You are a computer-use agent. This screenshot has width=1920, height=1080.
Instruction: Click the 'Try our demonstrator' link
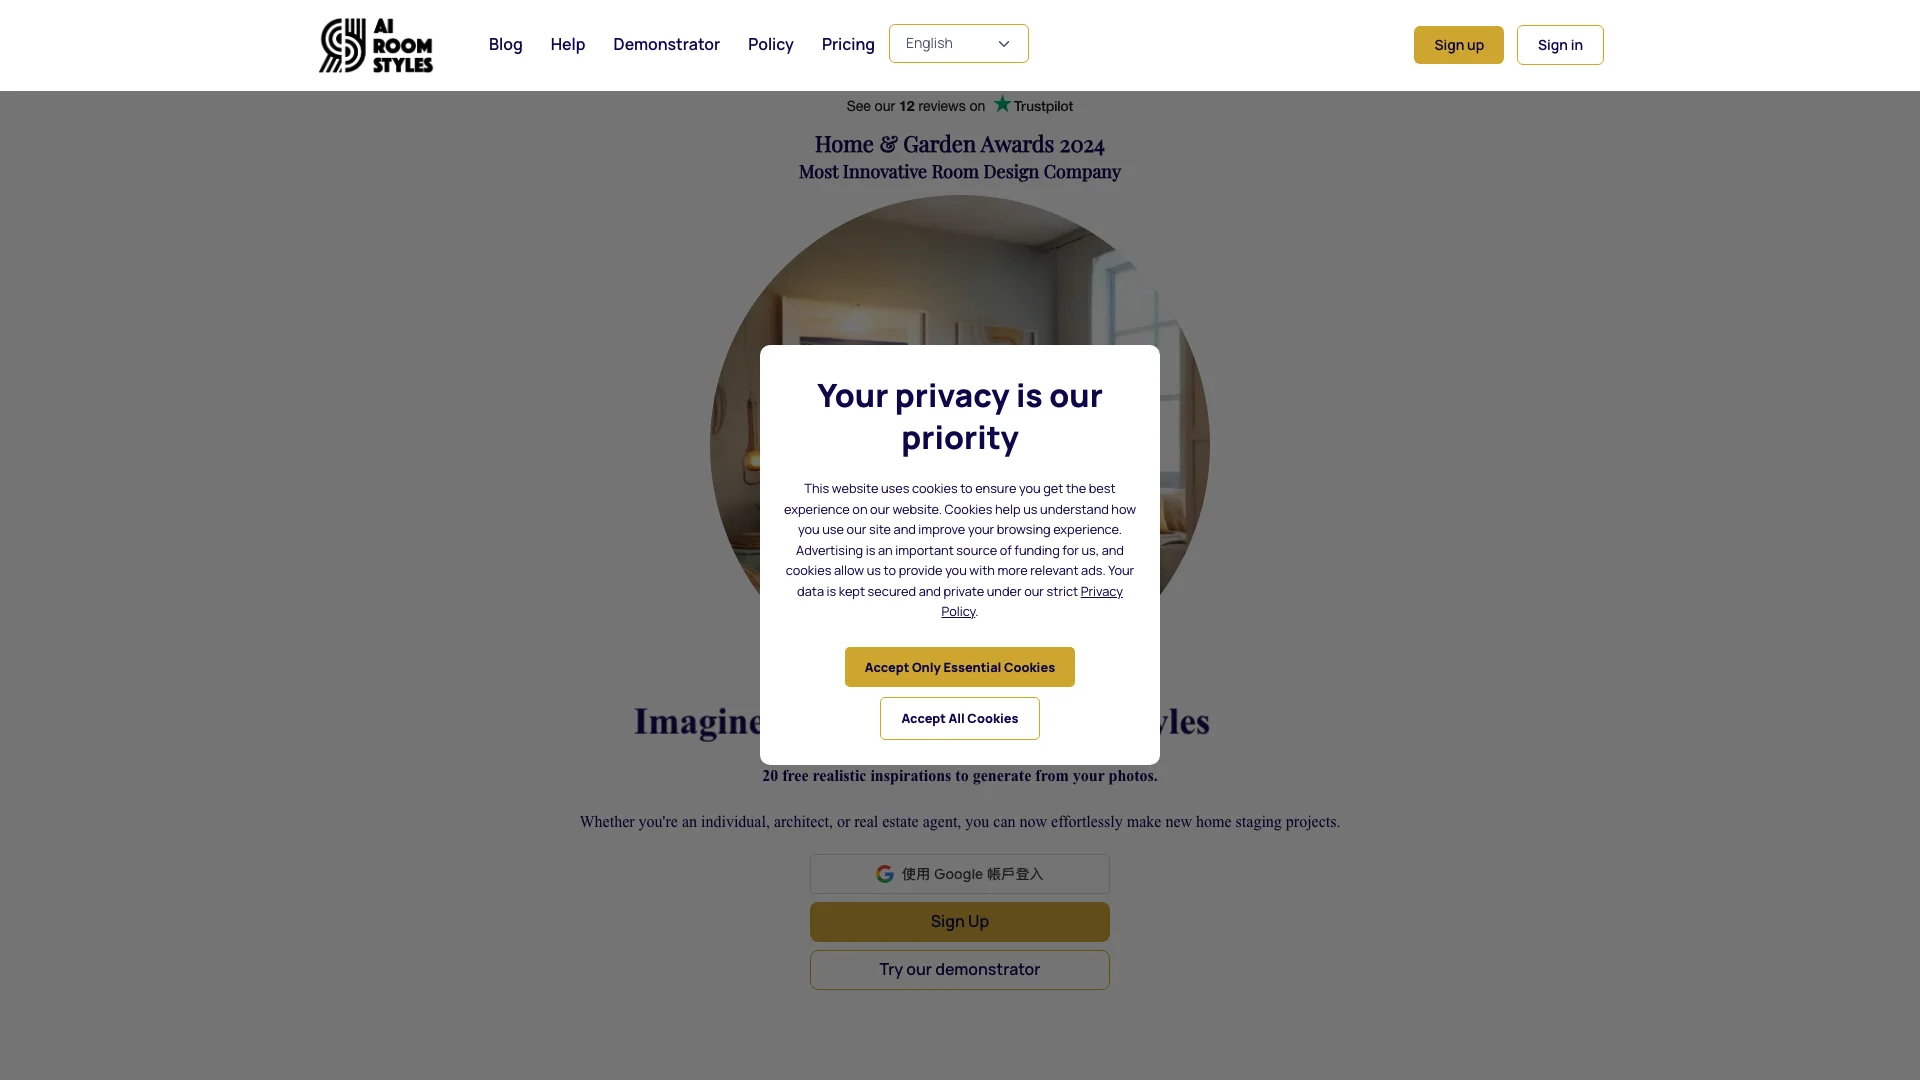(959, 968)
